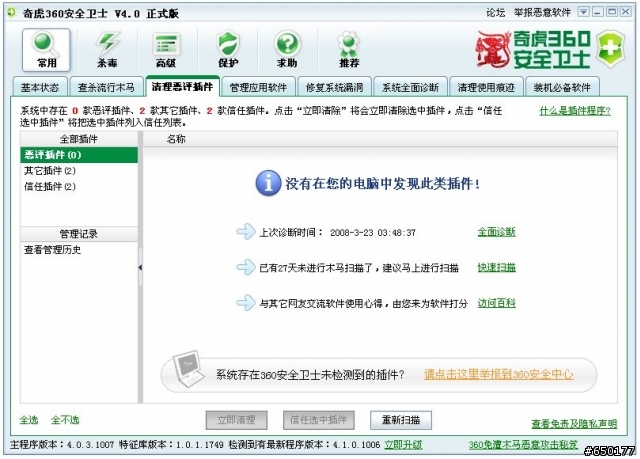The height and width of the screenshot is (459, 640).
Task: Click the 全面诊断 link
Action: coord(497,232)
